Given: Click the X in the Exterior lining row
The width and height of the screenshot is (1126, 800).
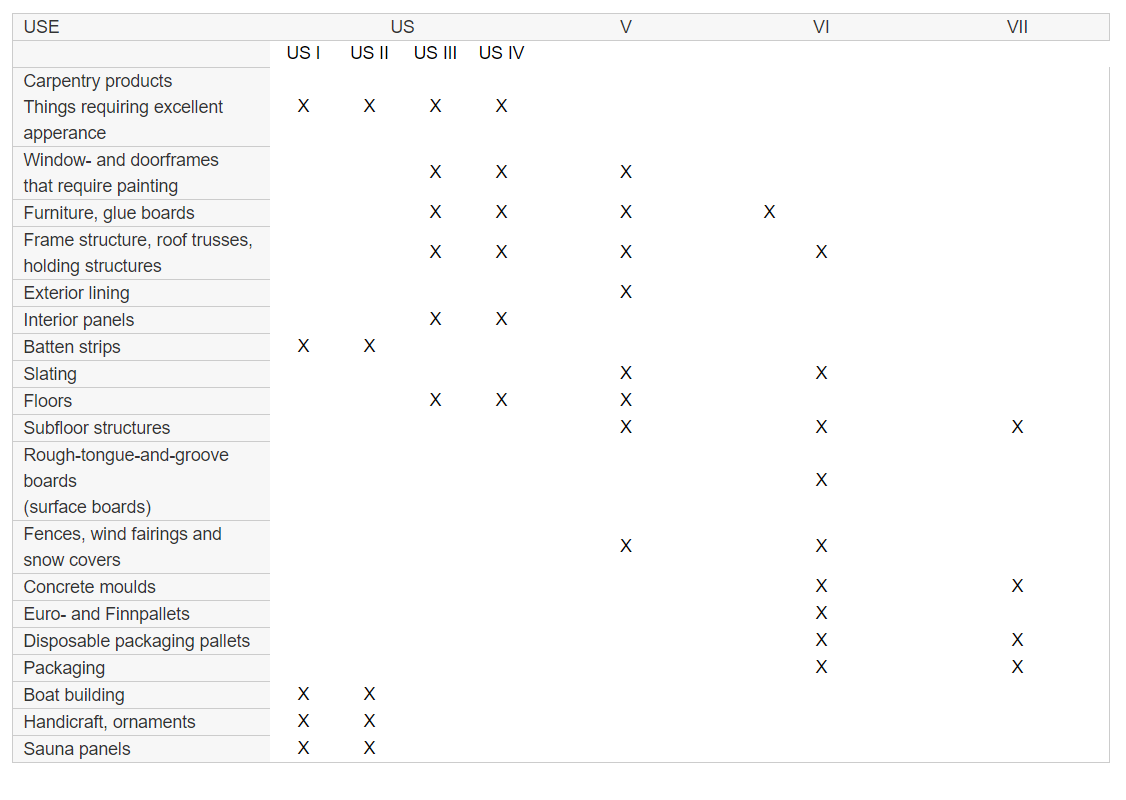Looking at the screenshot, I should click(x=626, y=292).
